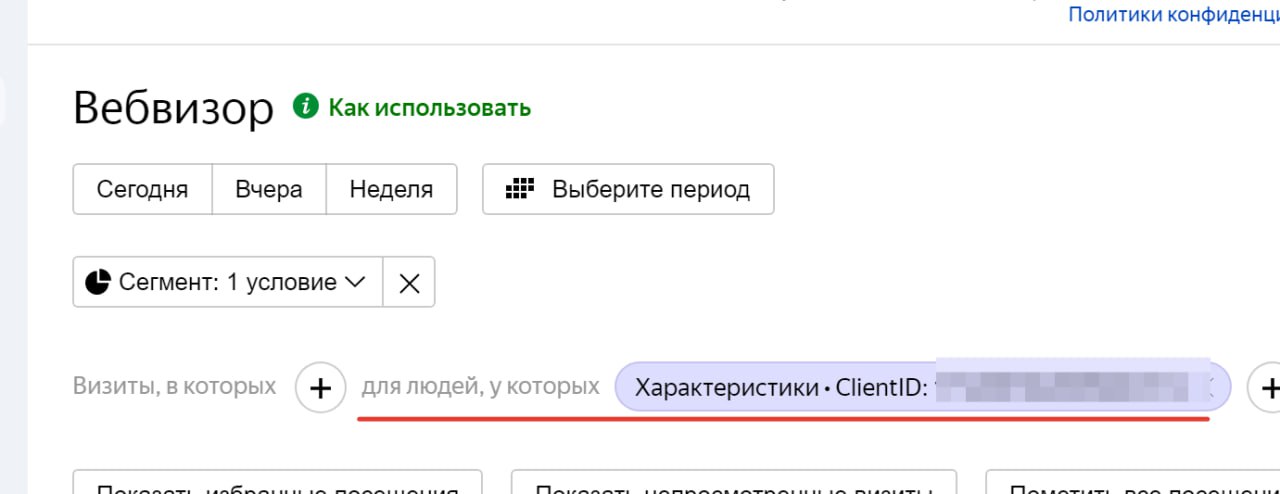
Task: Expand the Сегмент: 1 условие dropdown
Action: (228, 282)
